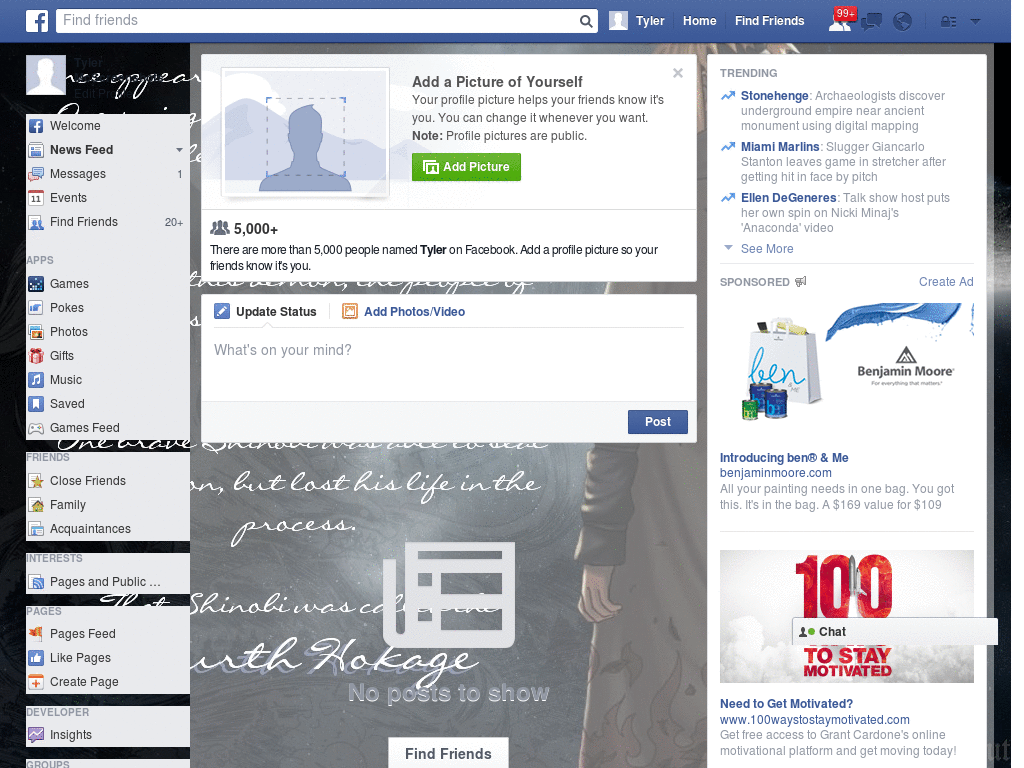Click the News Feed sidebar icon

coord(36,150)
